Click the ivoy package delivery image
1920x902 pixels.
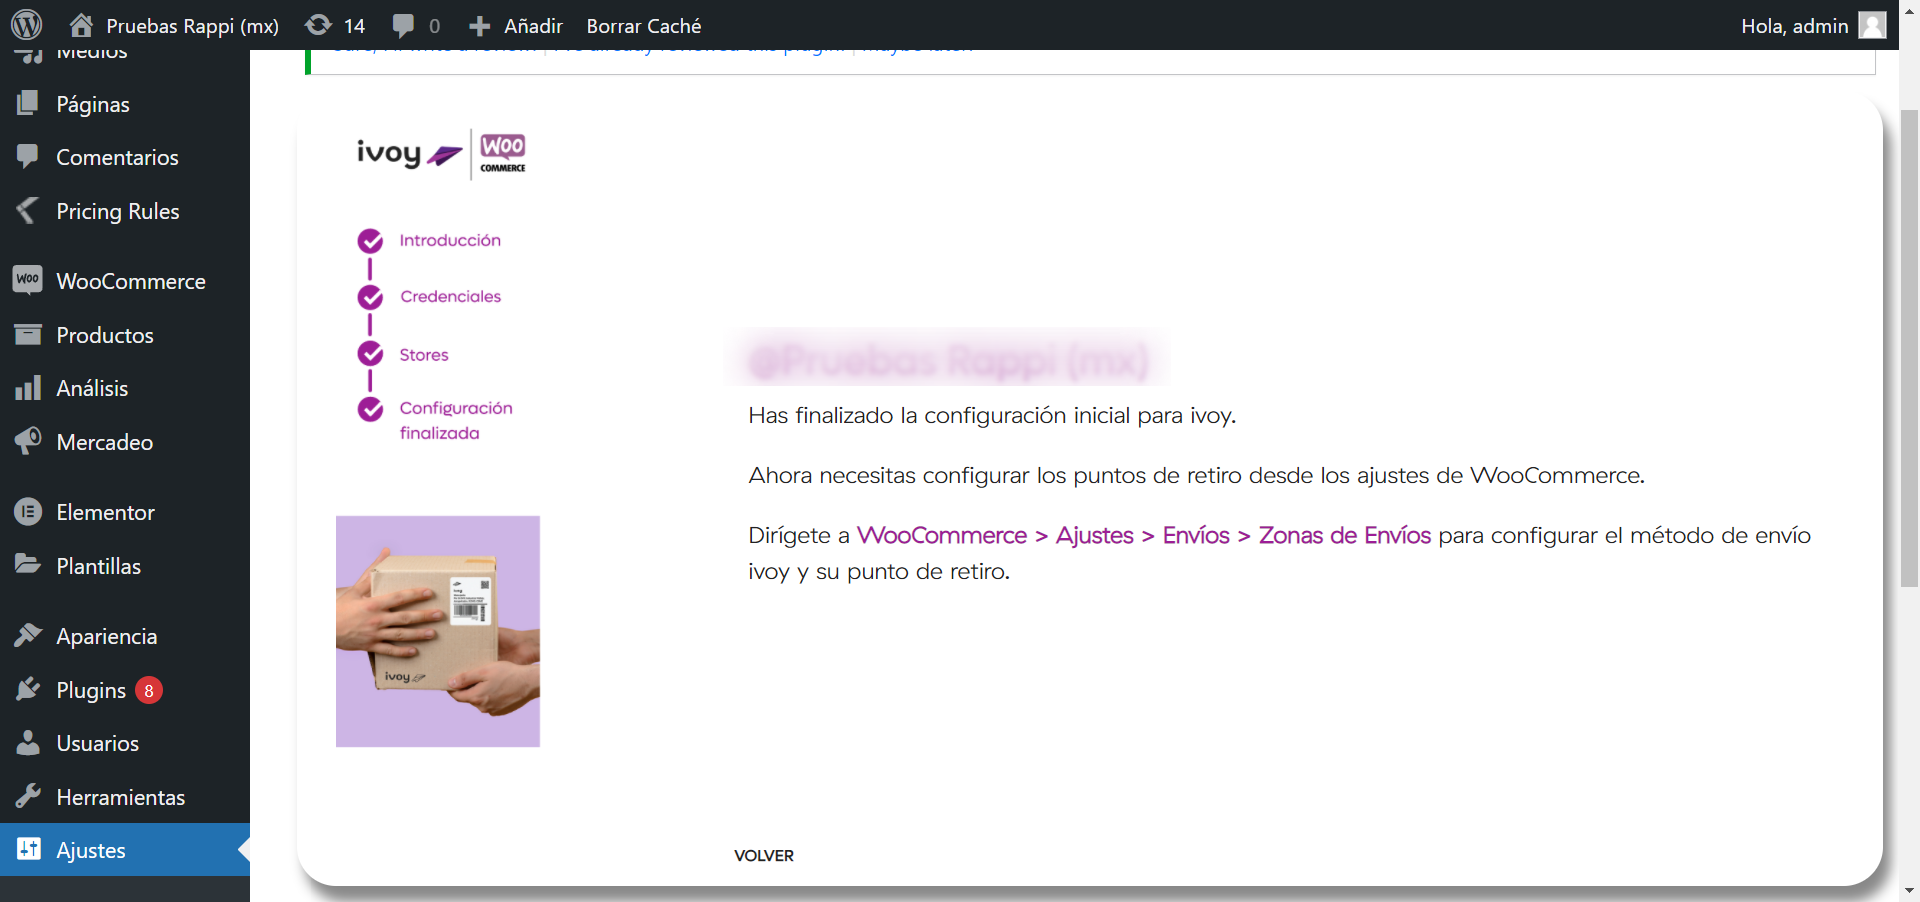[x=438, y=631]
